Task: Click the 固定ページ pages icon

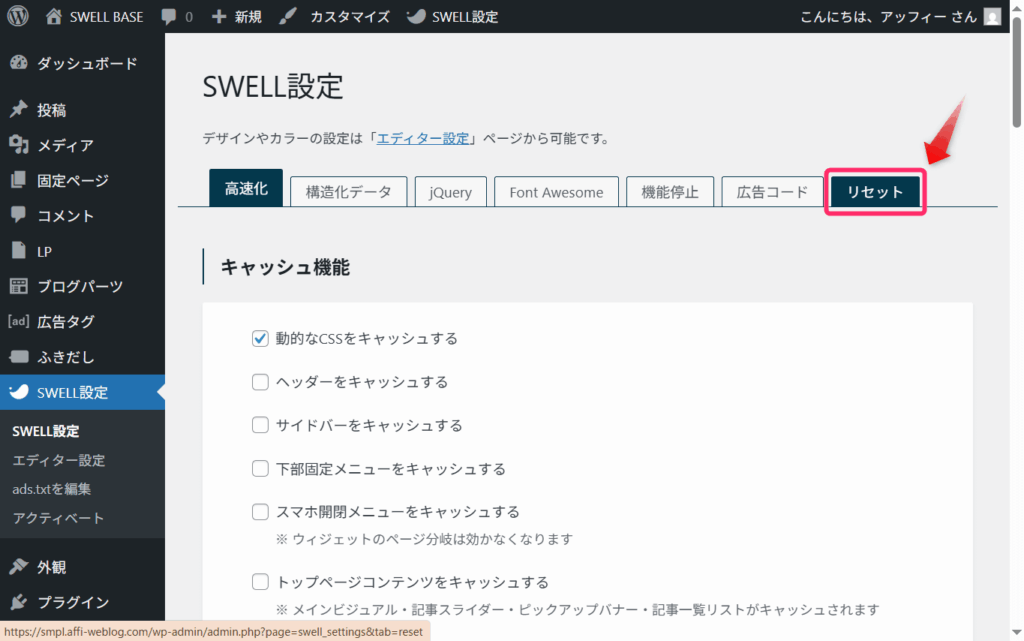Action: (x=19, y=180)
